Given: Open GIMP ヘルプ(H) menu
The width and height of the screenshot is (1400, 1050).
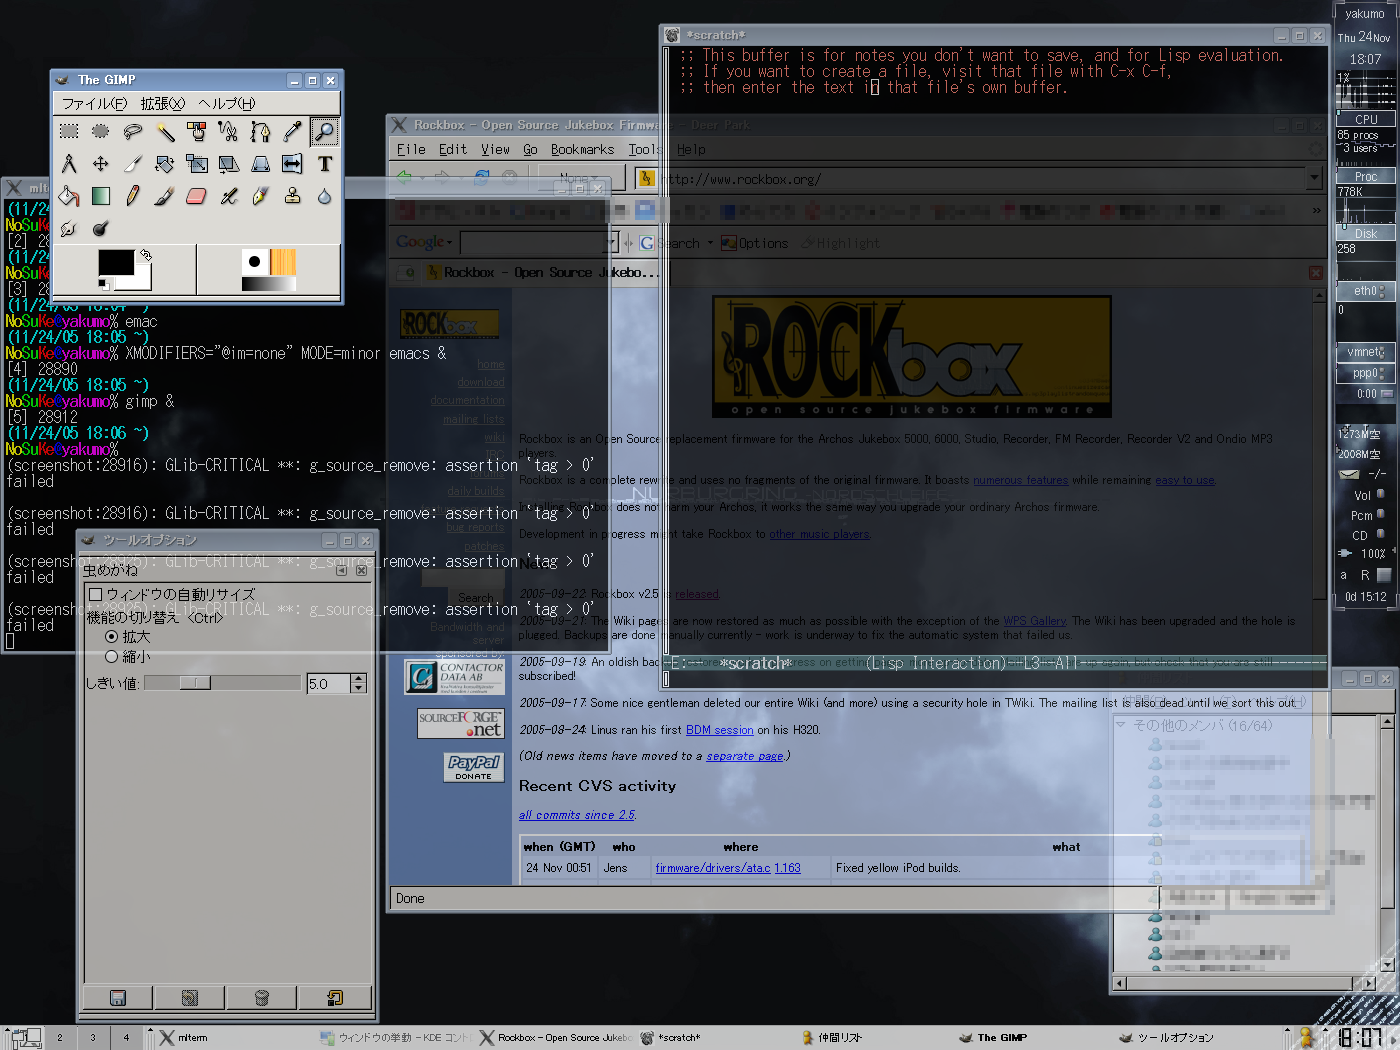Looking at the screenshot, I should coord(227,104).
